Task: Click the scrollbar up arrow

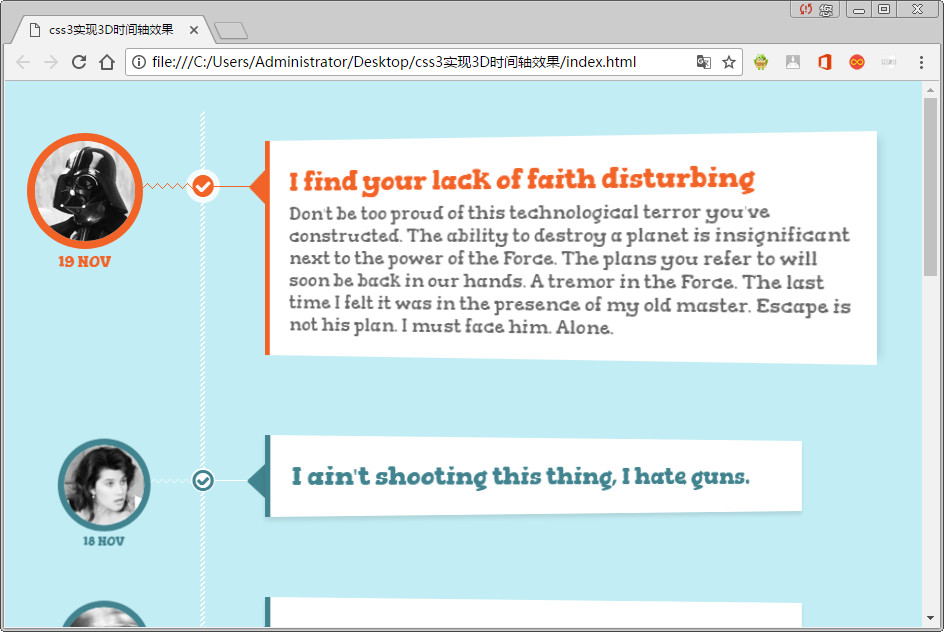Action: click(930, 90)
